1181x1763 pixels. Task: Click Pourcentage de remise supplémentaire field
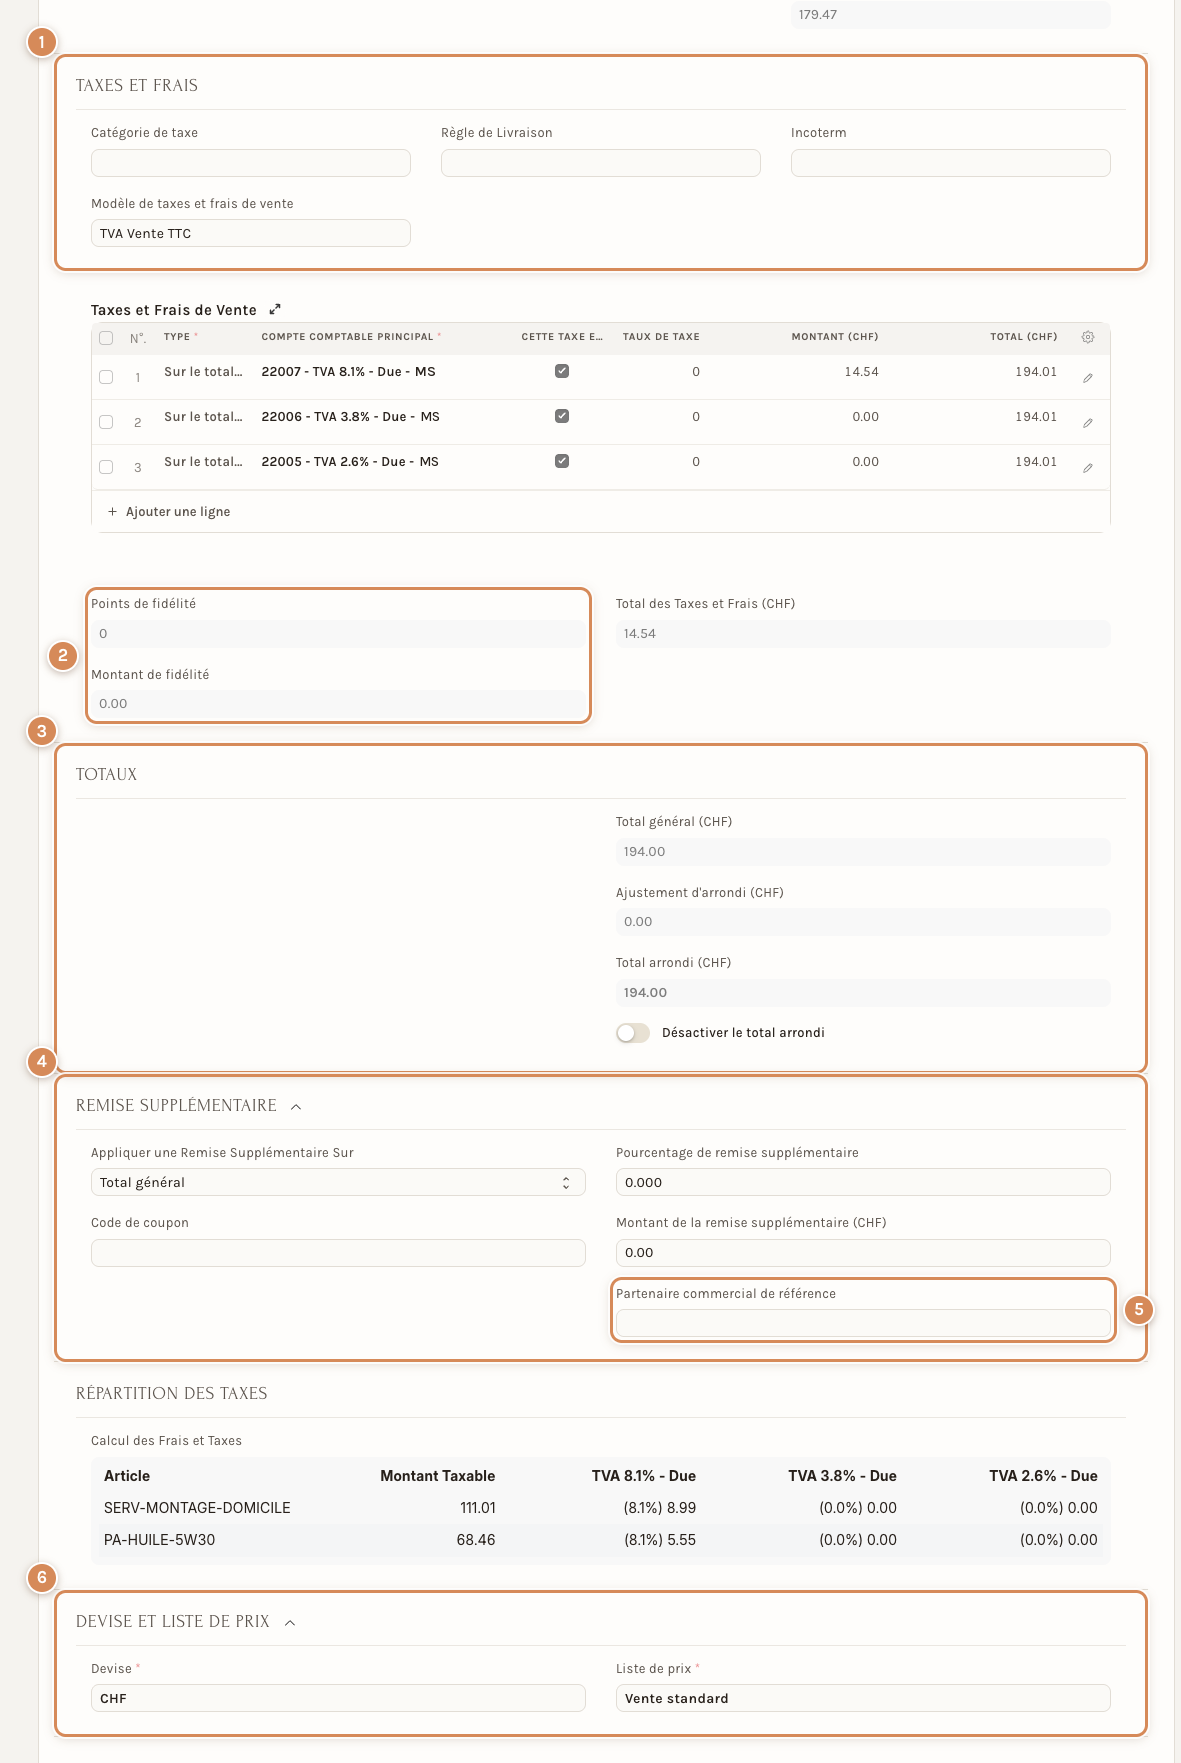[863, 1182]
